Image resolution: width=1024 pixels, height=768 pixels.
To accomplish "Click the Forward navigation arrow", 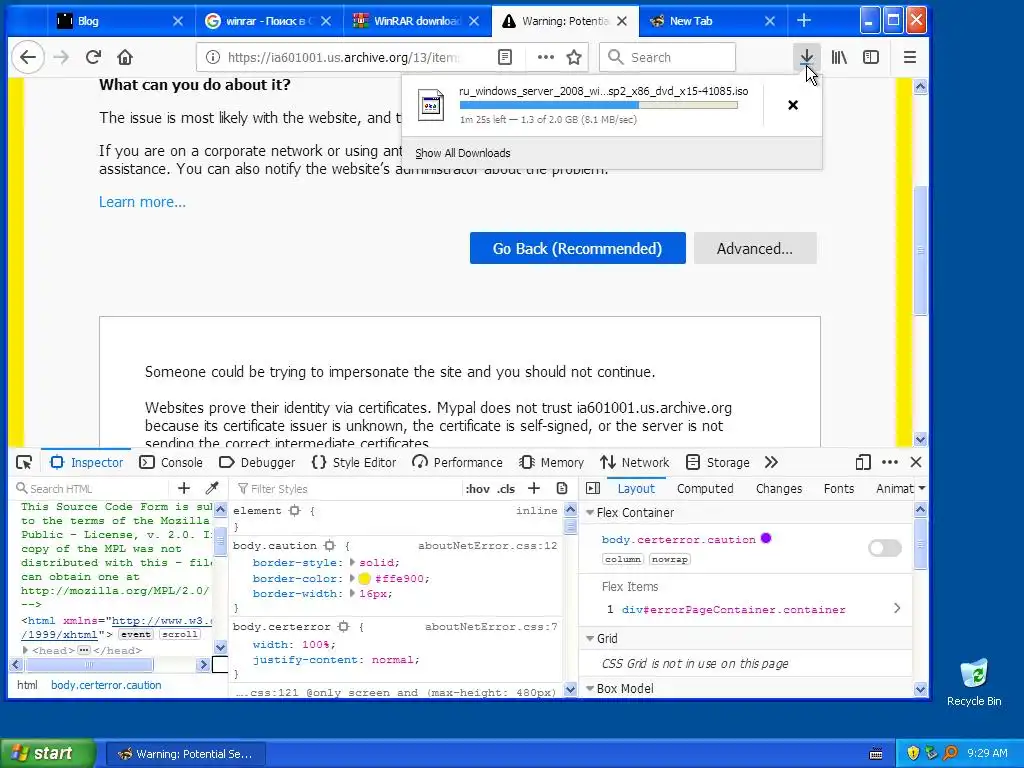I will coord(61,57).
